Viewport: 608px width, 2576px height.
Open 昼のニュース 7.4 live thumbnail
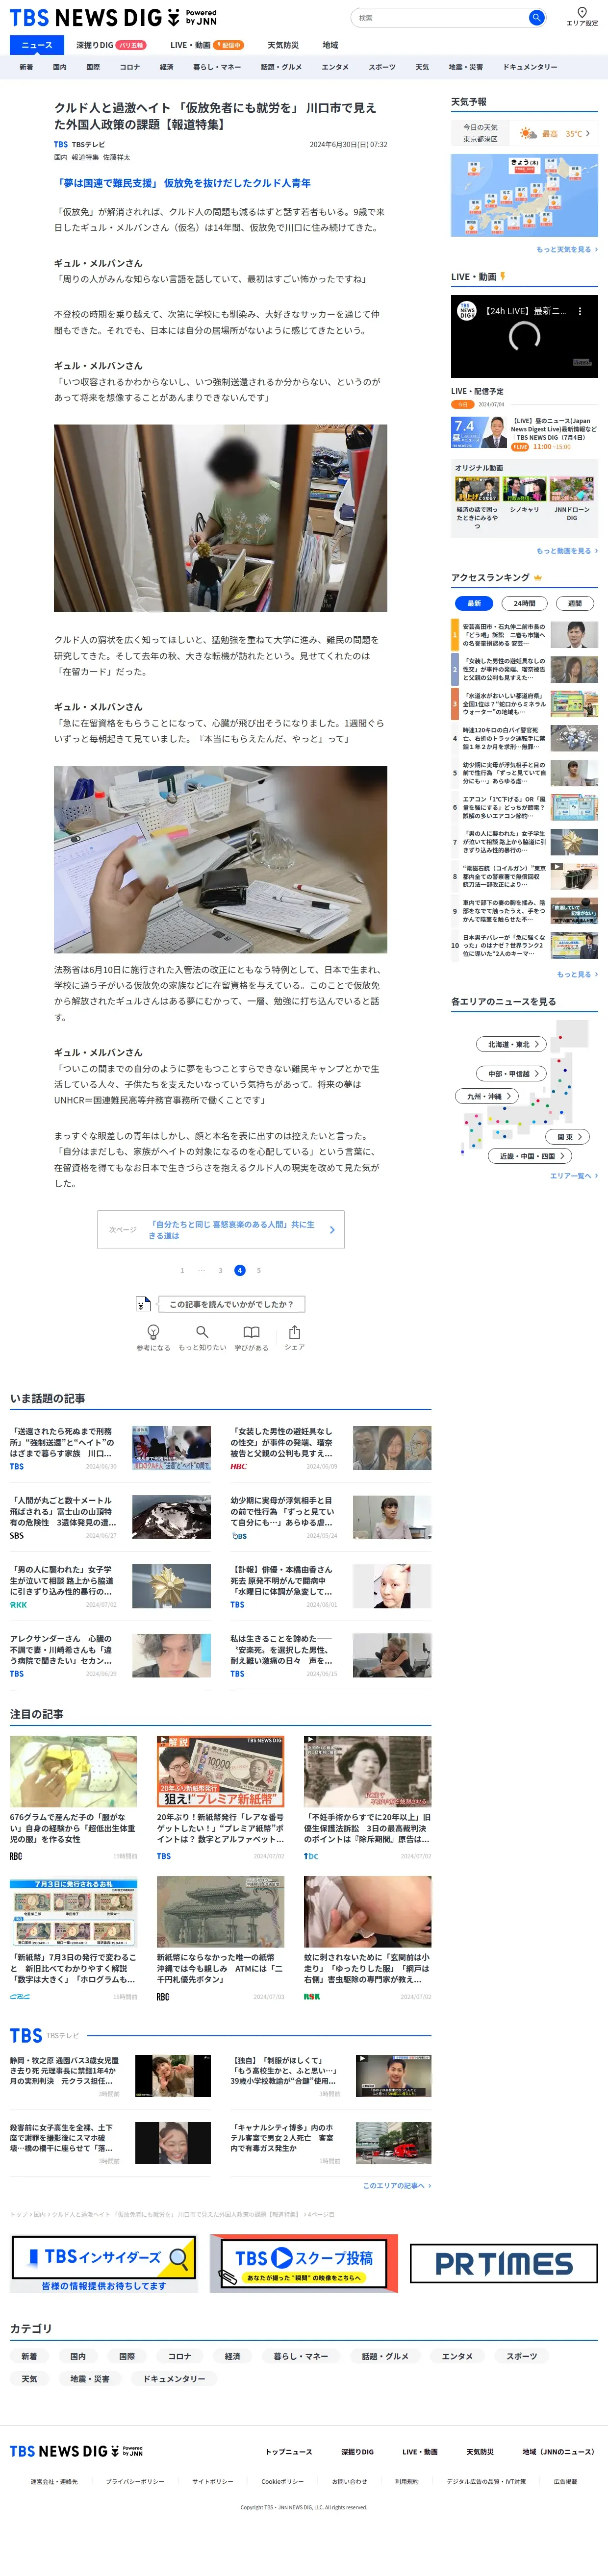[479, 433]
